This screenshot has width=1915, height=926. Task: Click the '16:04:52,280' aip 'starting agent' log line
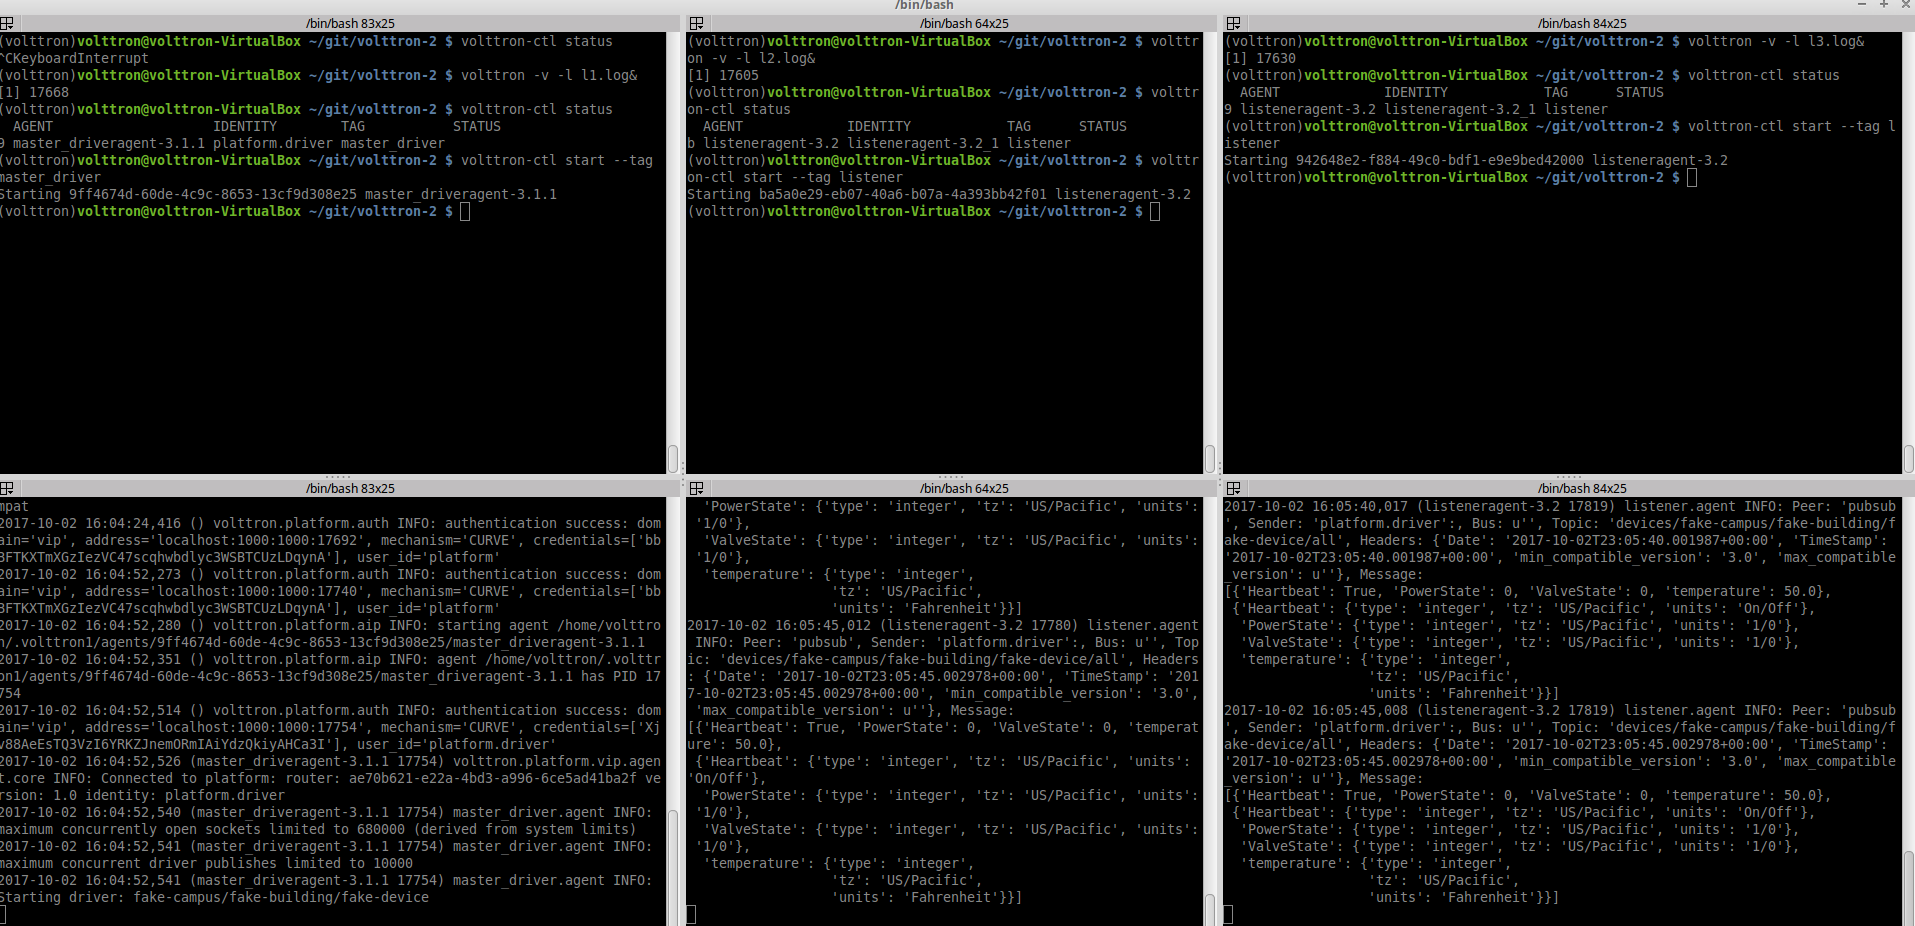tap(331, 625)
